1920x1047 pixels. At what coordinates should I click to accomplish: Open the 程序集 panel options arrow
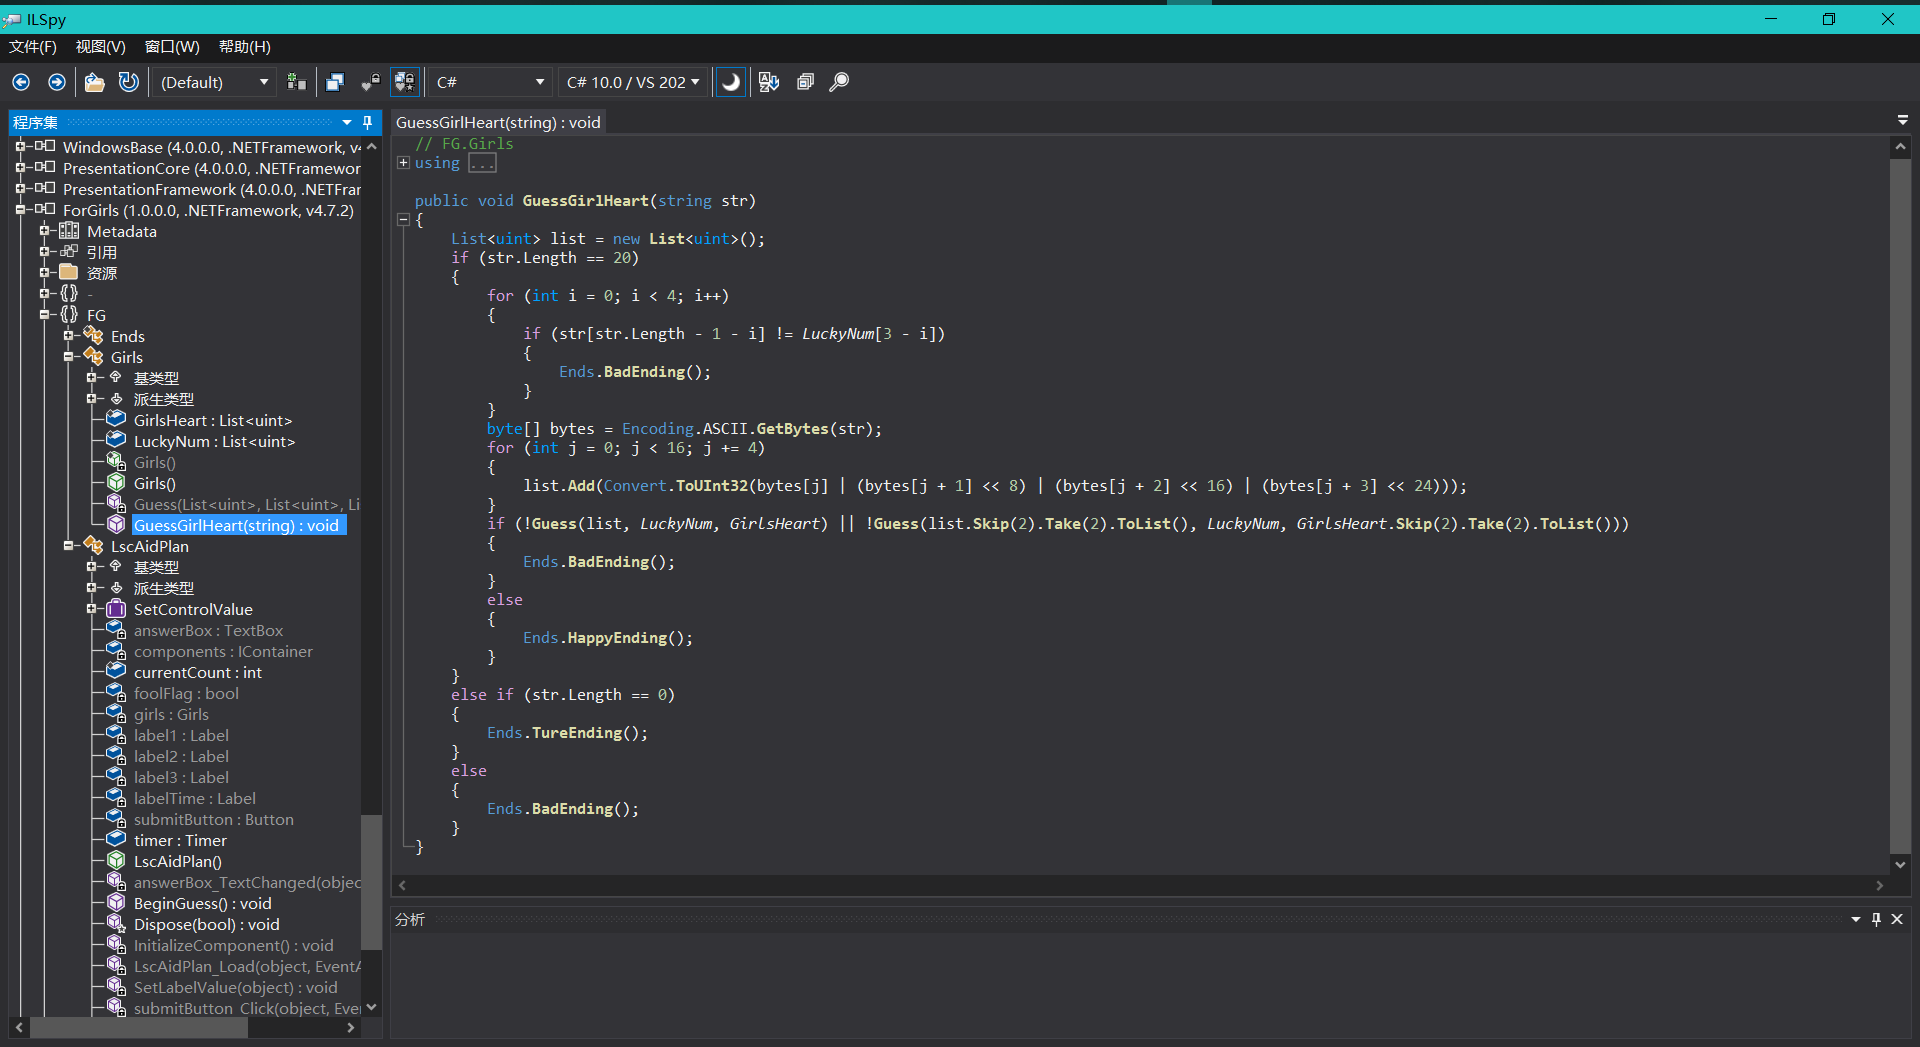347,122
